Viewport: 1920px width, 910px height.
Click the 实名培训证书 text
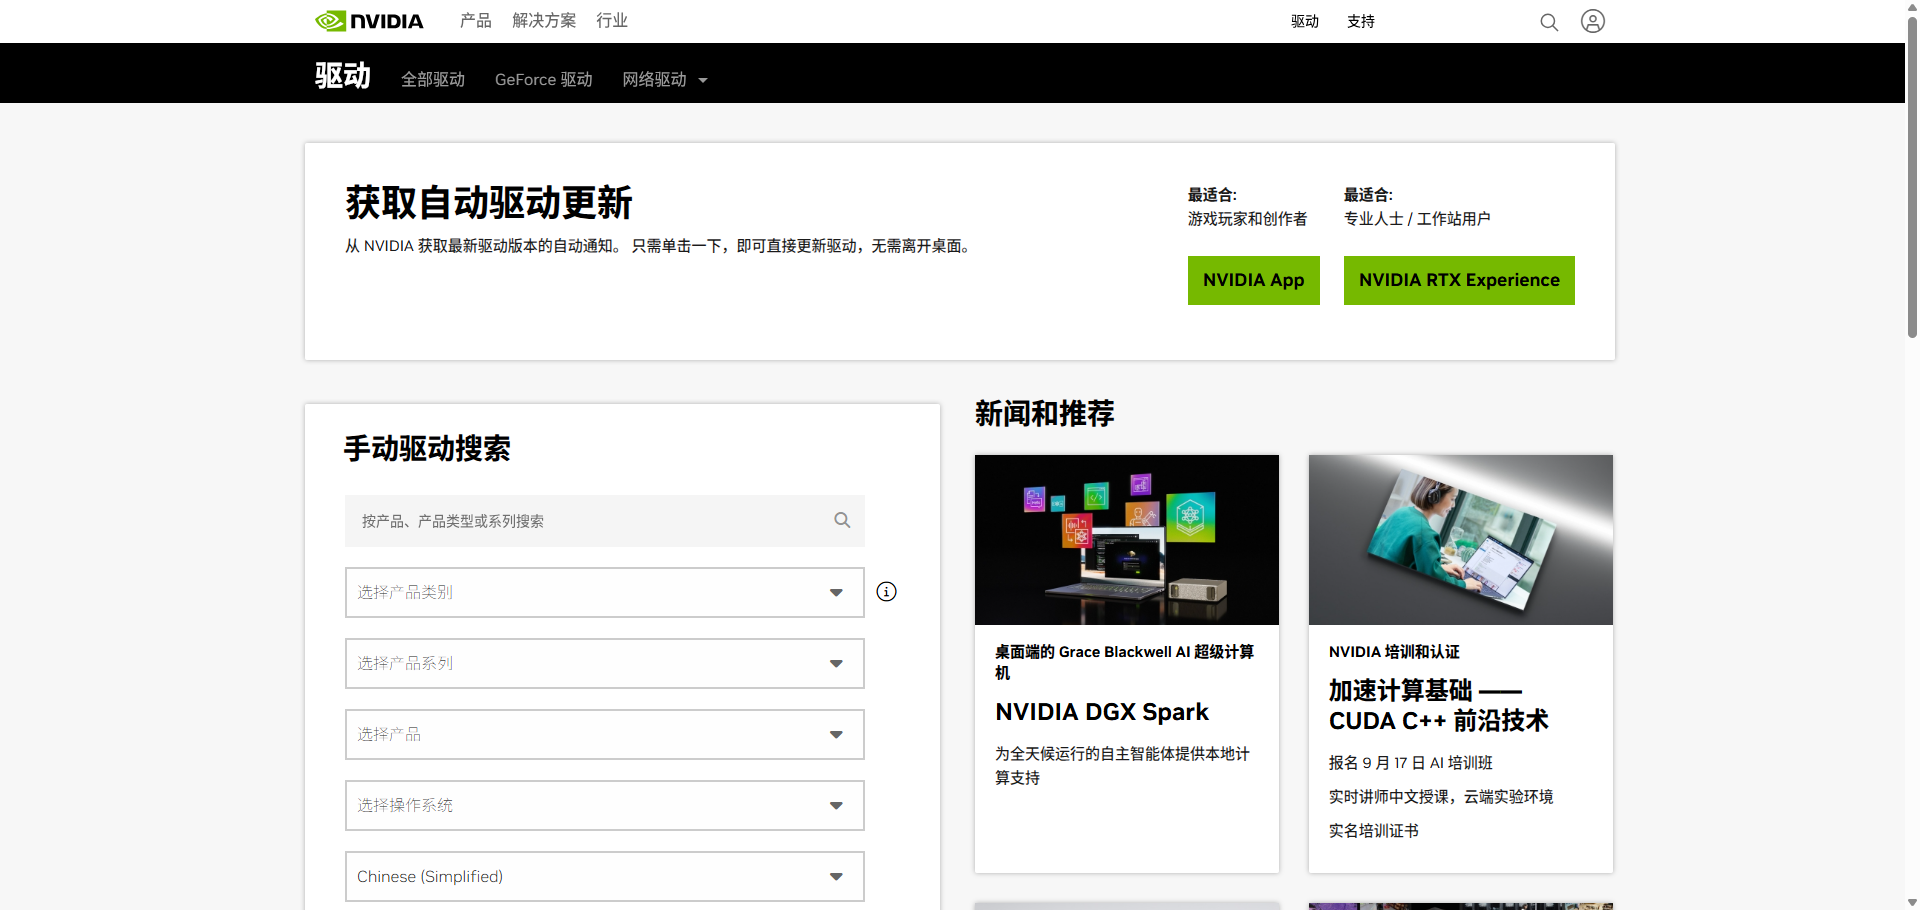point(1373,831)
